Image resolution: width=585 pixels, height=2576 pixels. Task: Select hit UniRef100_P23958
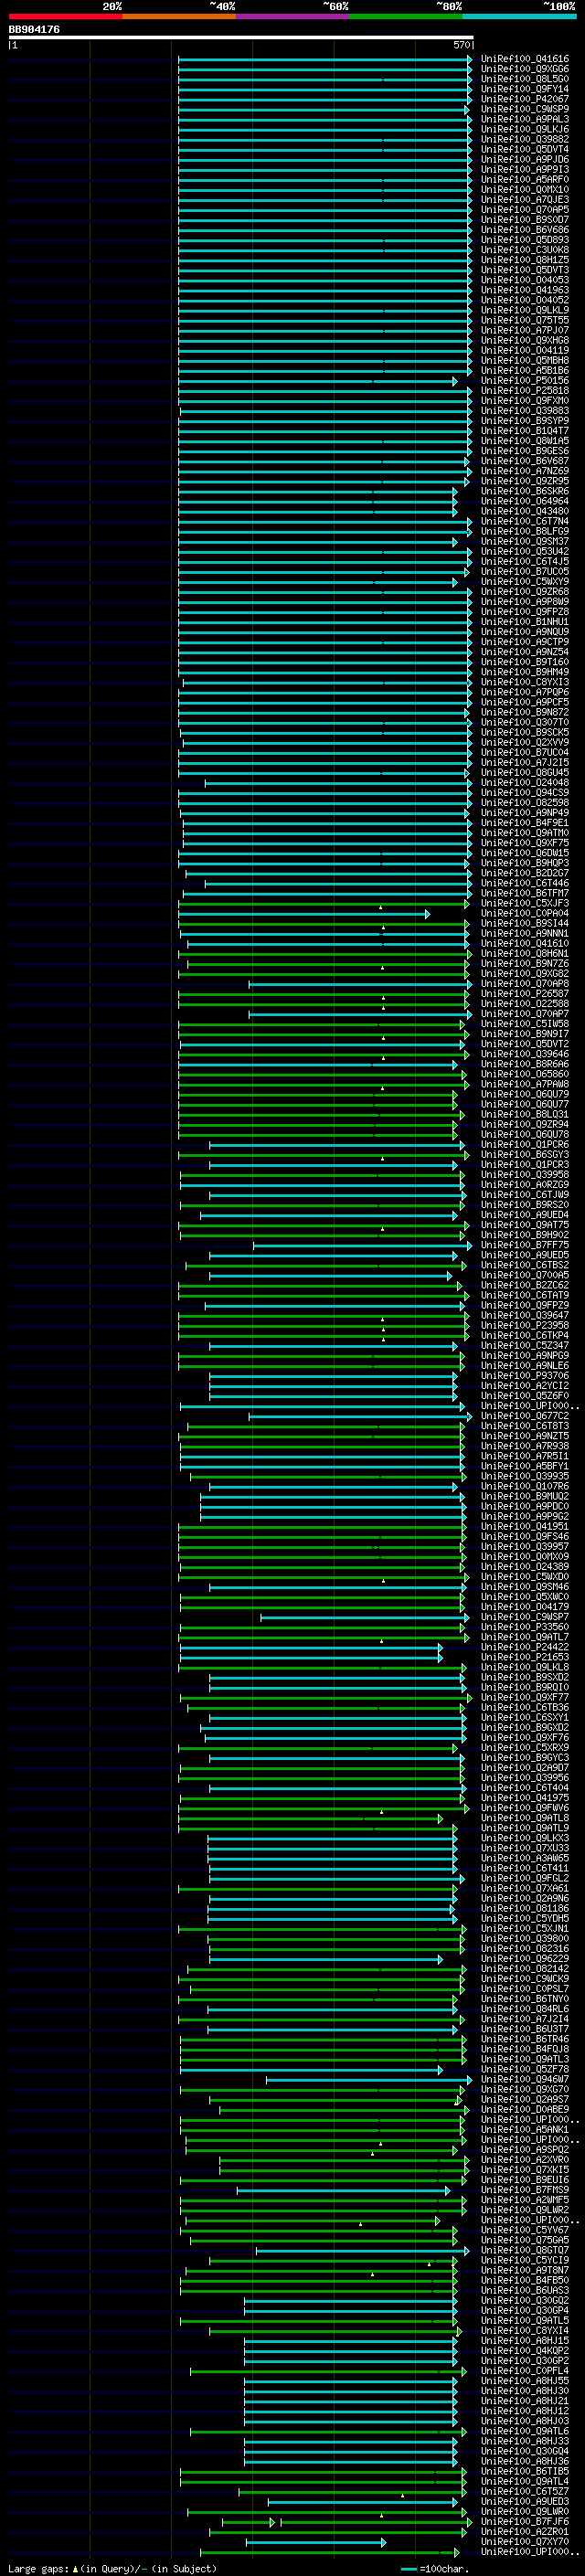point(525,1326)
